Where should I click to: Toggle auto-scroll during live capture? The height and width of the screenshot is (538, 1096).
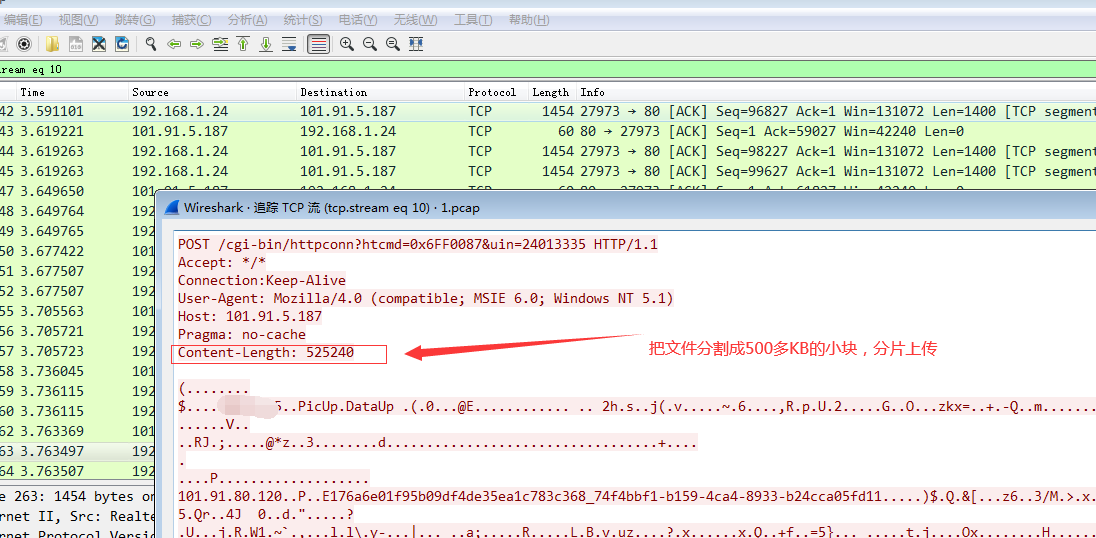(x=289, y=44)
